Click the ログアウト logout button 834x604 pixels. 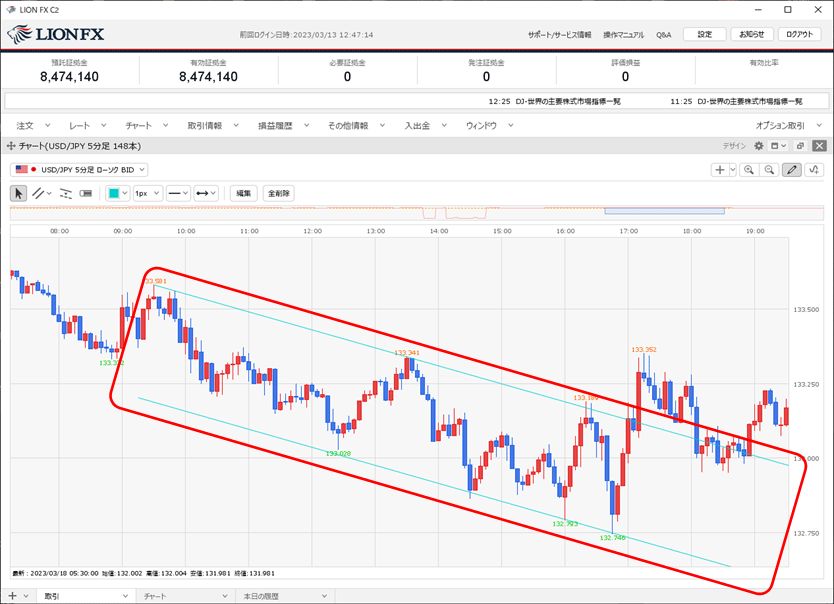click(799, 35)
